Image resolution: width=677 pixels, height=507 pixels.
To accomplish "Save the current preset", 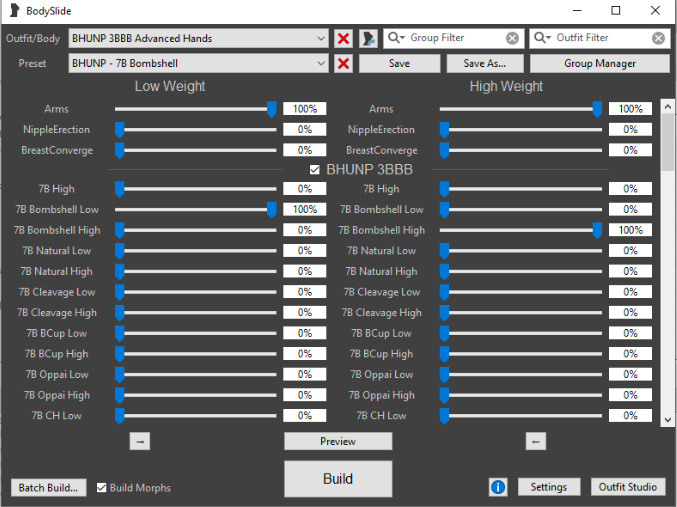I will point(399,63).
